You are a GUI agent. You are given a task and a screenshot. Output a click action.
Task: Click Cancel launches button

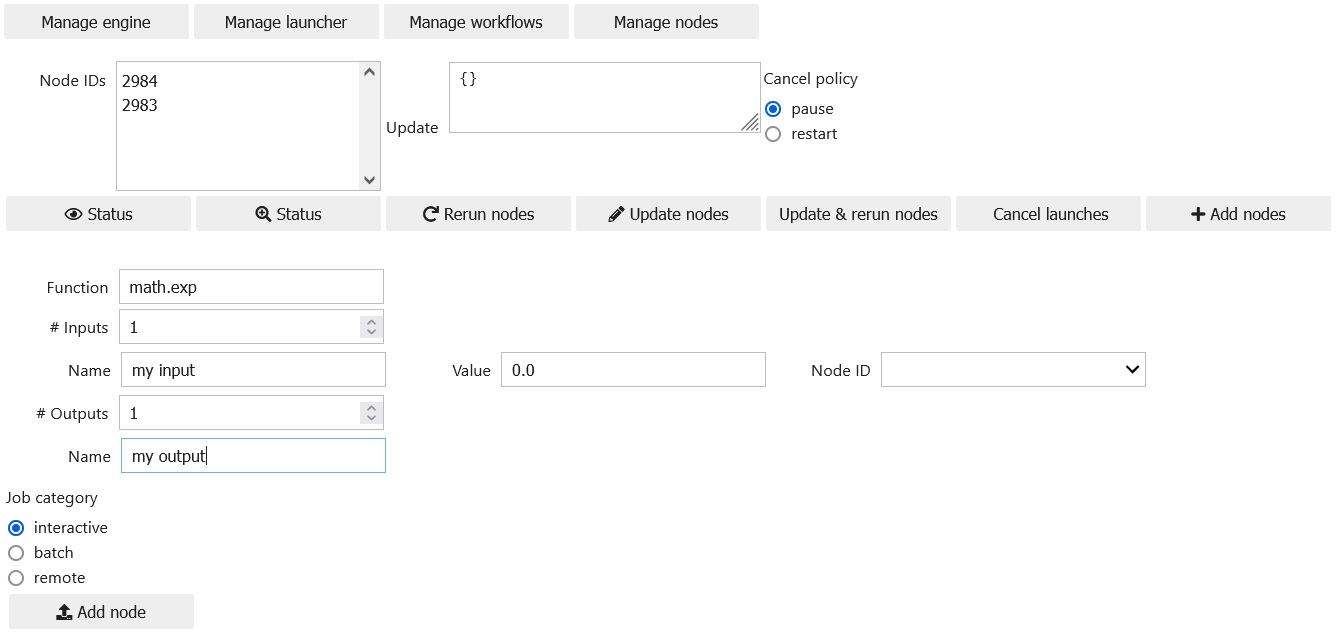1048,214
